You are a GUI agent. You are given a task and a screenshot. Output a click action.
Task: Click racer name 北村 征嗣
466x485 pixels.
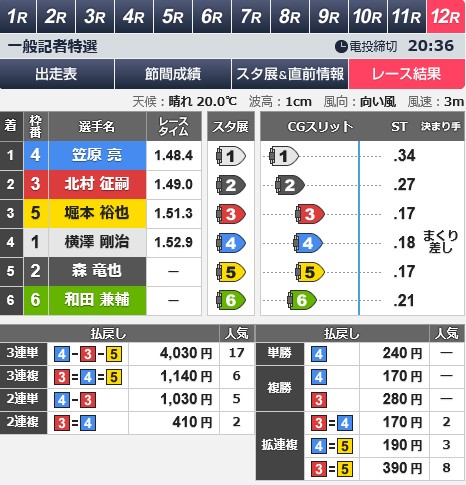tap(97, 184)
